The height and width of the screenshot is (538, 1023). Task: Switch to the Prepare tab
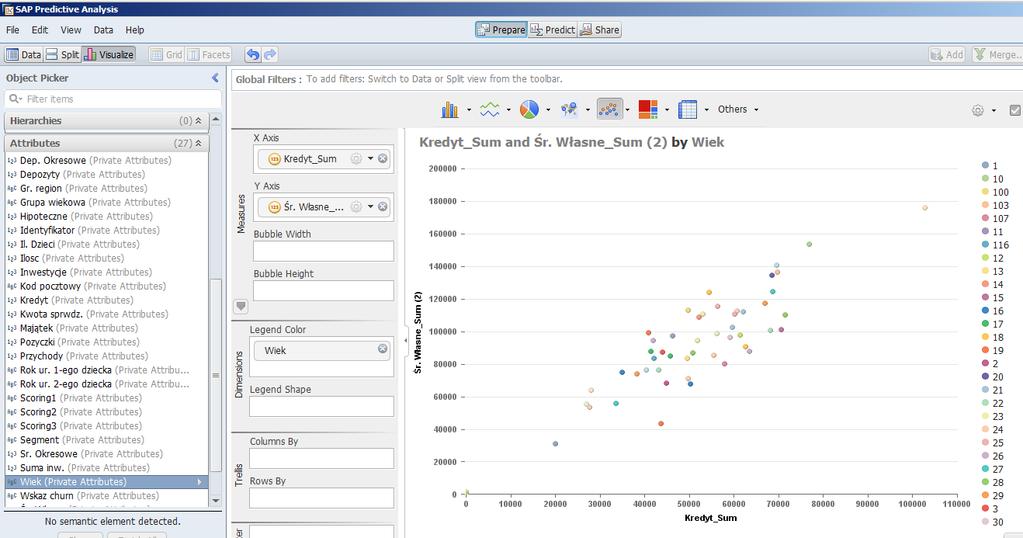pyautogui.click(x=501, y=30)
